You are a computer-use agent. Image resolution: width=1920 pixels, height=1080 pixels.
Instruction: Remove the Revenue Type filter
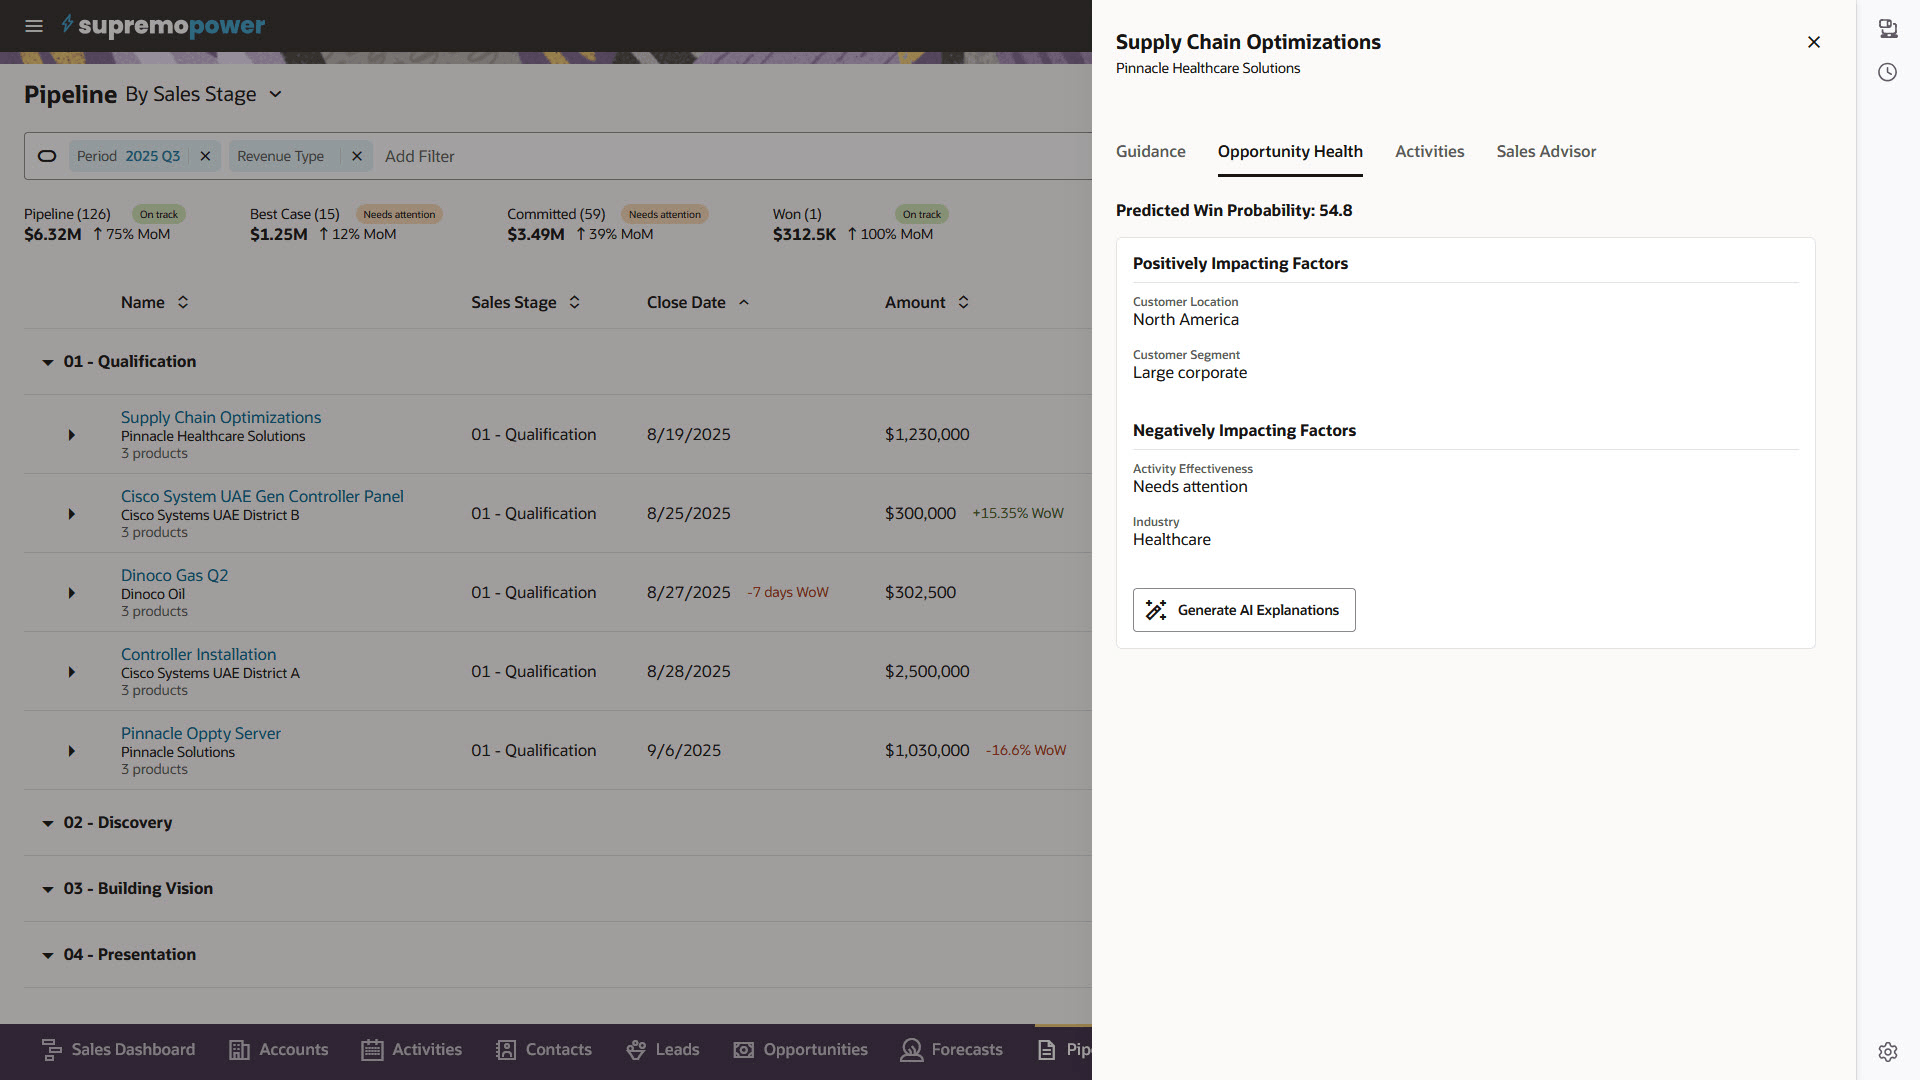[x=357, y=156]
